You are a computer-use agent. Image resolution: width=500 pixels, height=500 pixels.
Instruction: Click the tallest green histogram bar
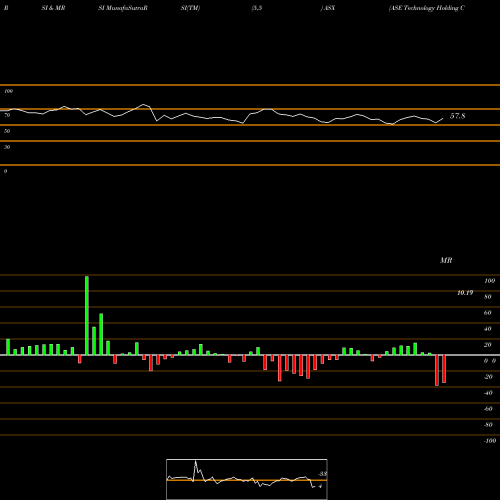pos(87,316)
